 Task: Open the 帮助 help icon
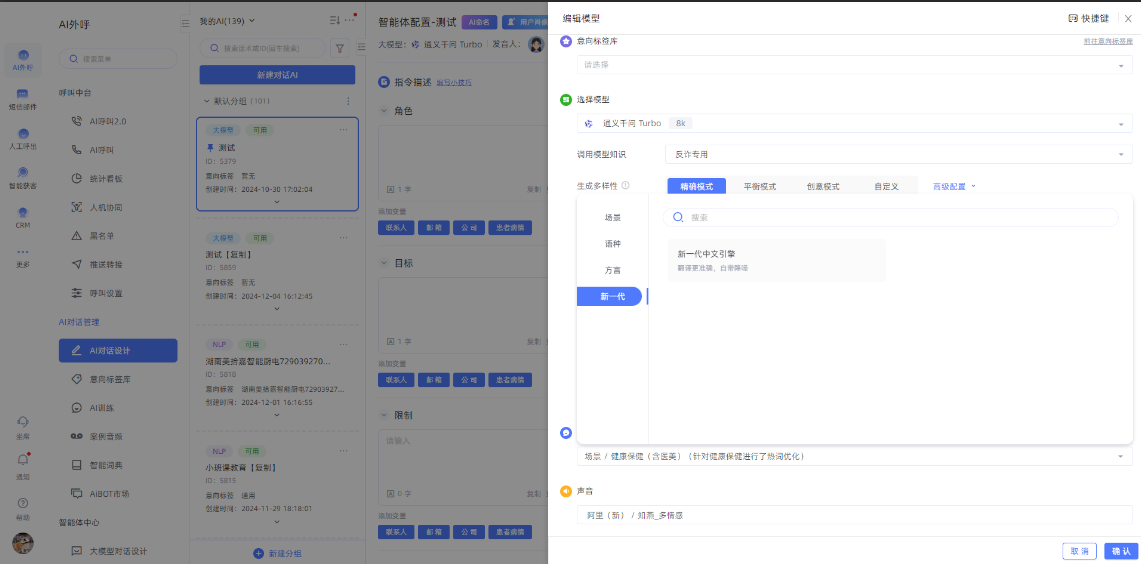[22, 503]
